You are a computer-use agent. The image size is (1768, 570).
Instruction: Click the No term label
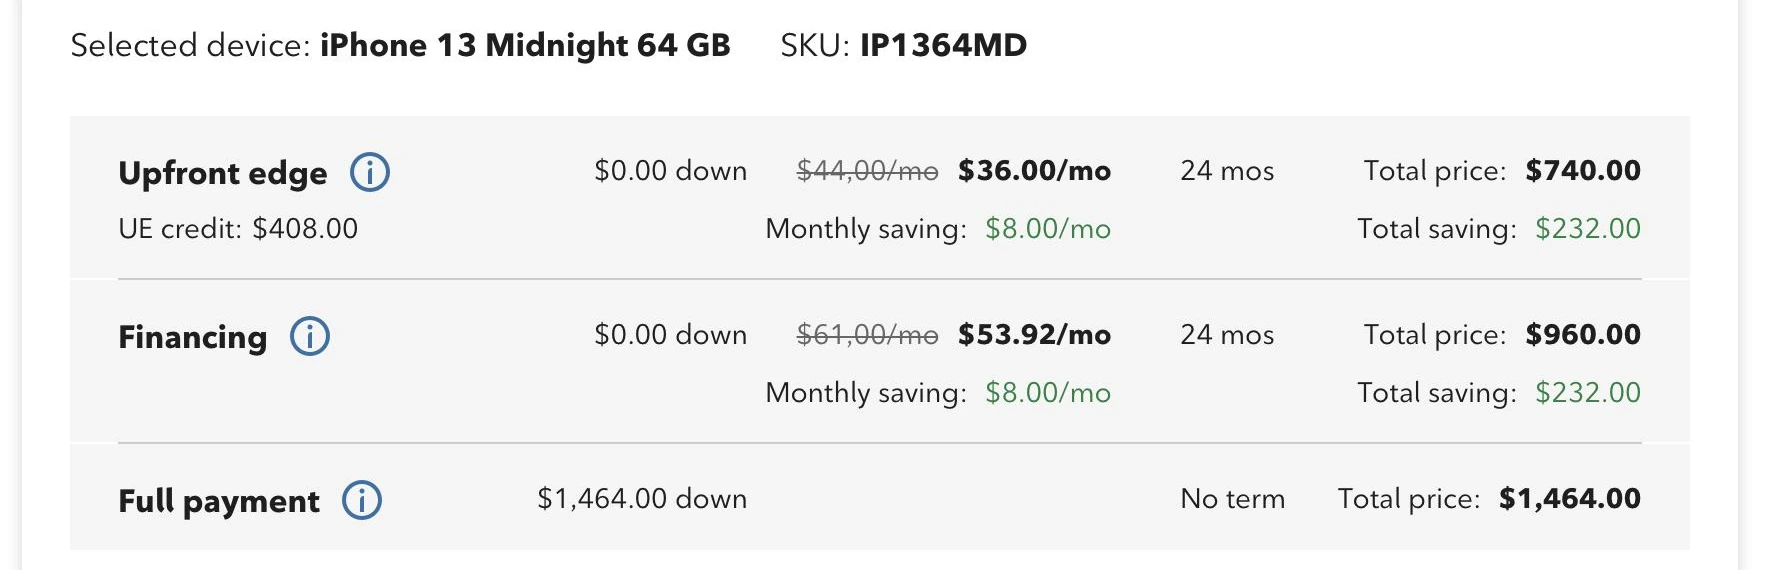[x=1233, y=499]
